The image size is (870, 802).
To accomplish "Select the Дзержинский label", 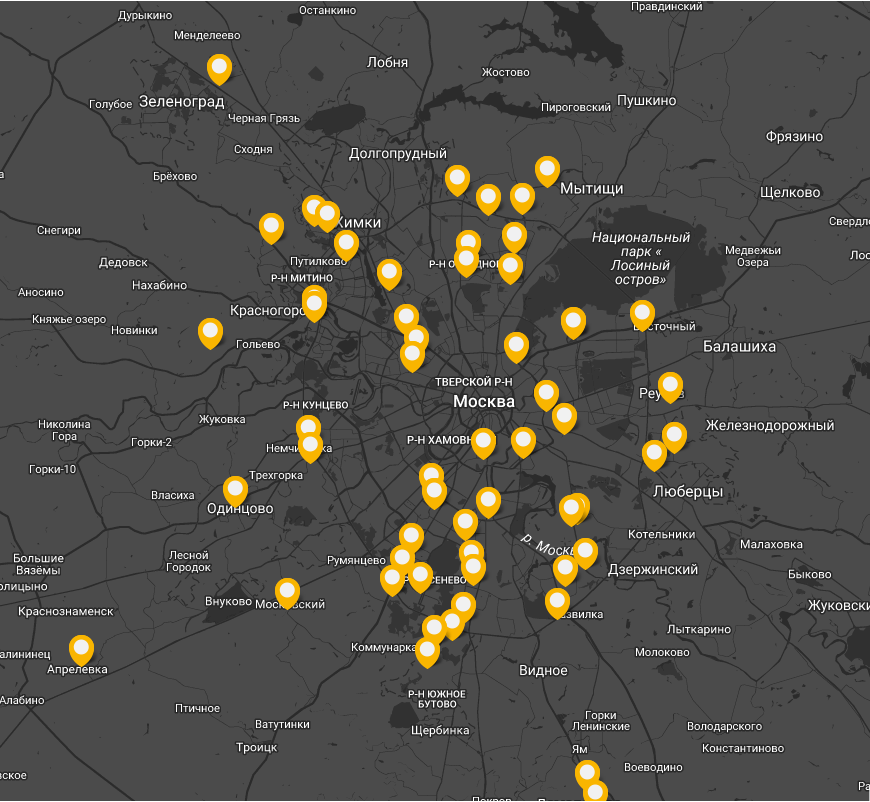I will tap(653, 570).
